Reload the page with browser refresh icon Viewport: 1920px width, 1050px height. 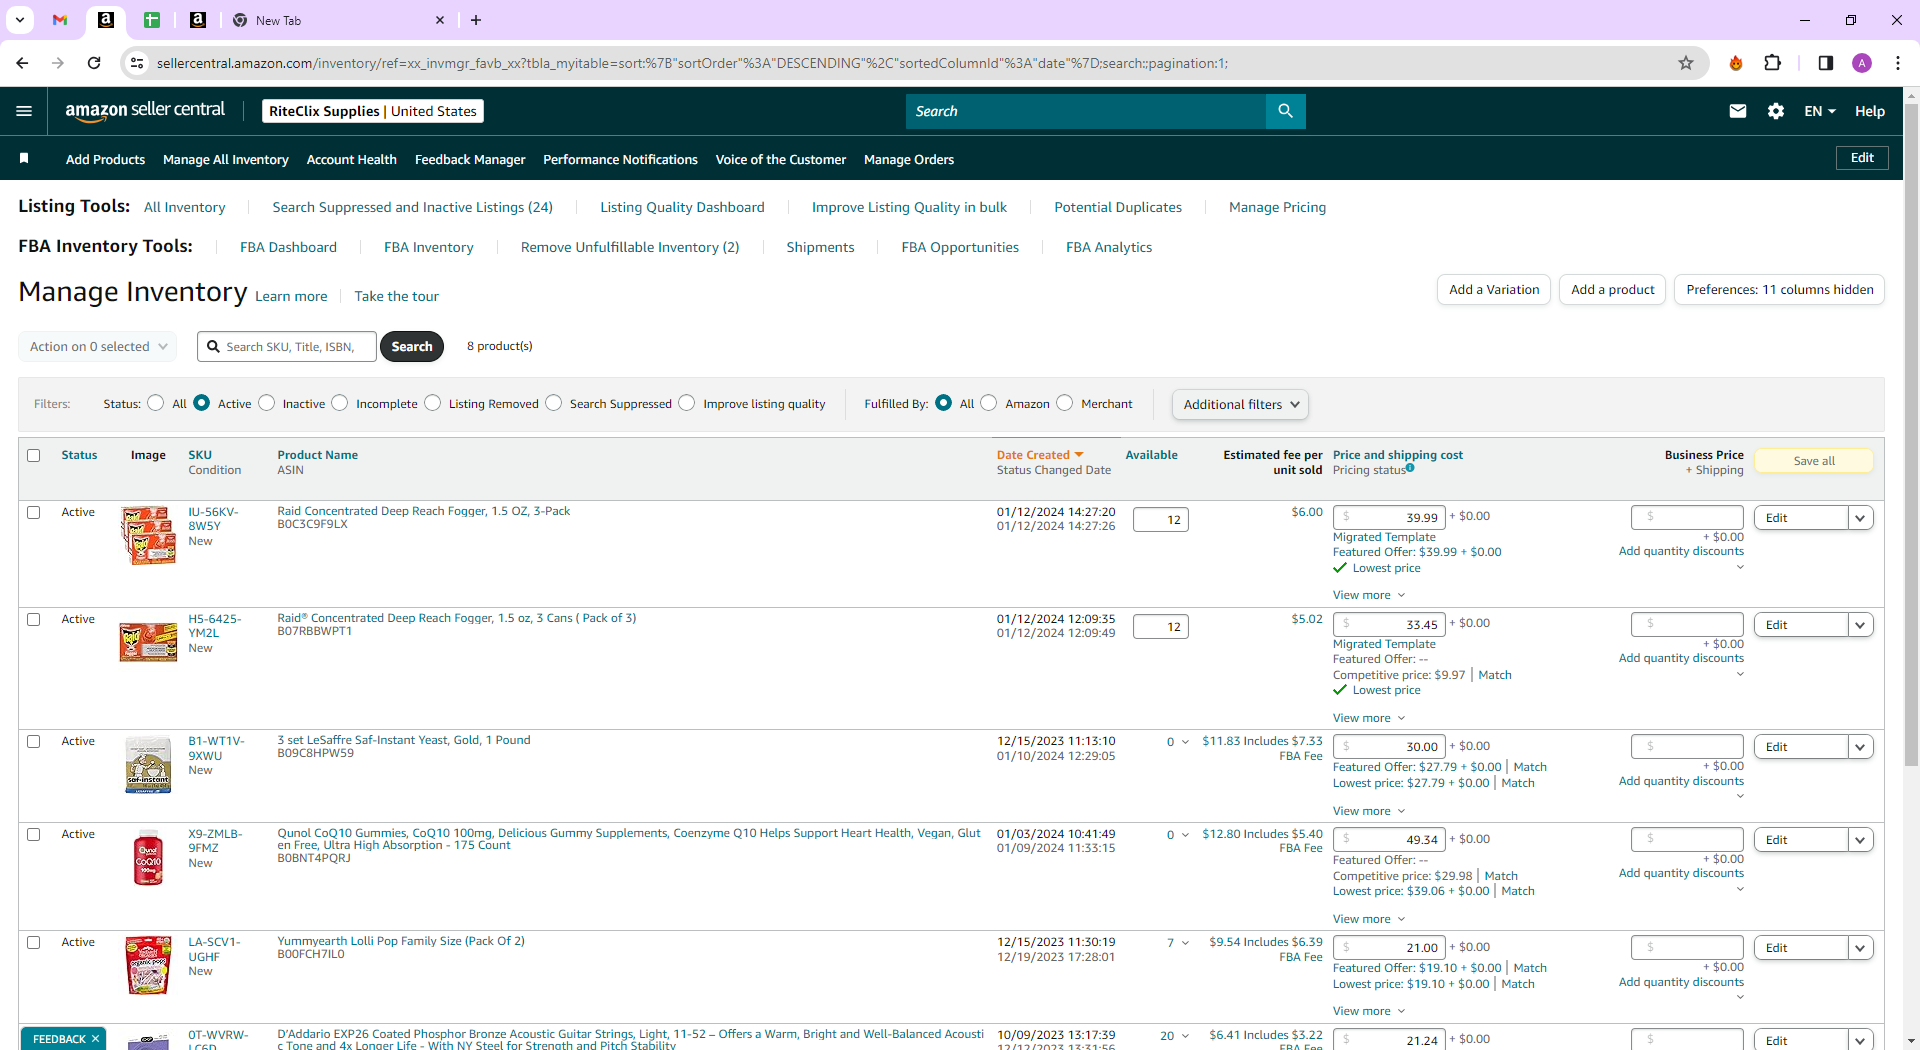pyautogui.click(x=94, y=63)
